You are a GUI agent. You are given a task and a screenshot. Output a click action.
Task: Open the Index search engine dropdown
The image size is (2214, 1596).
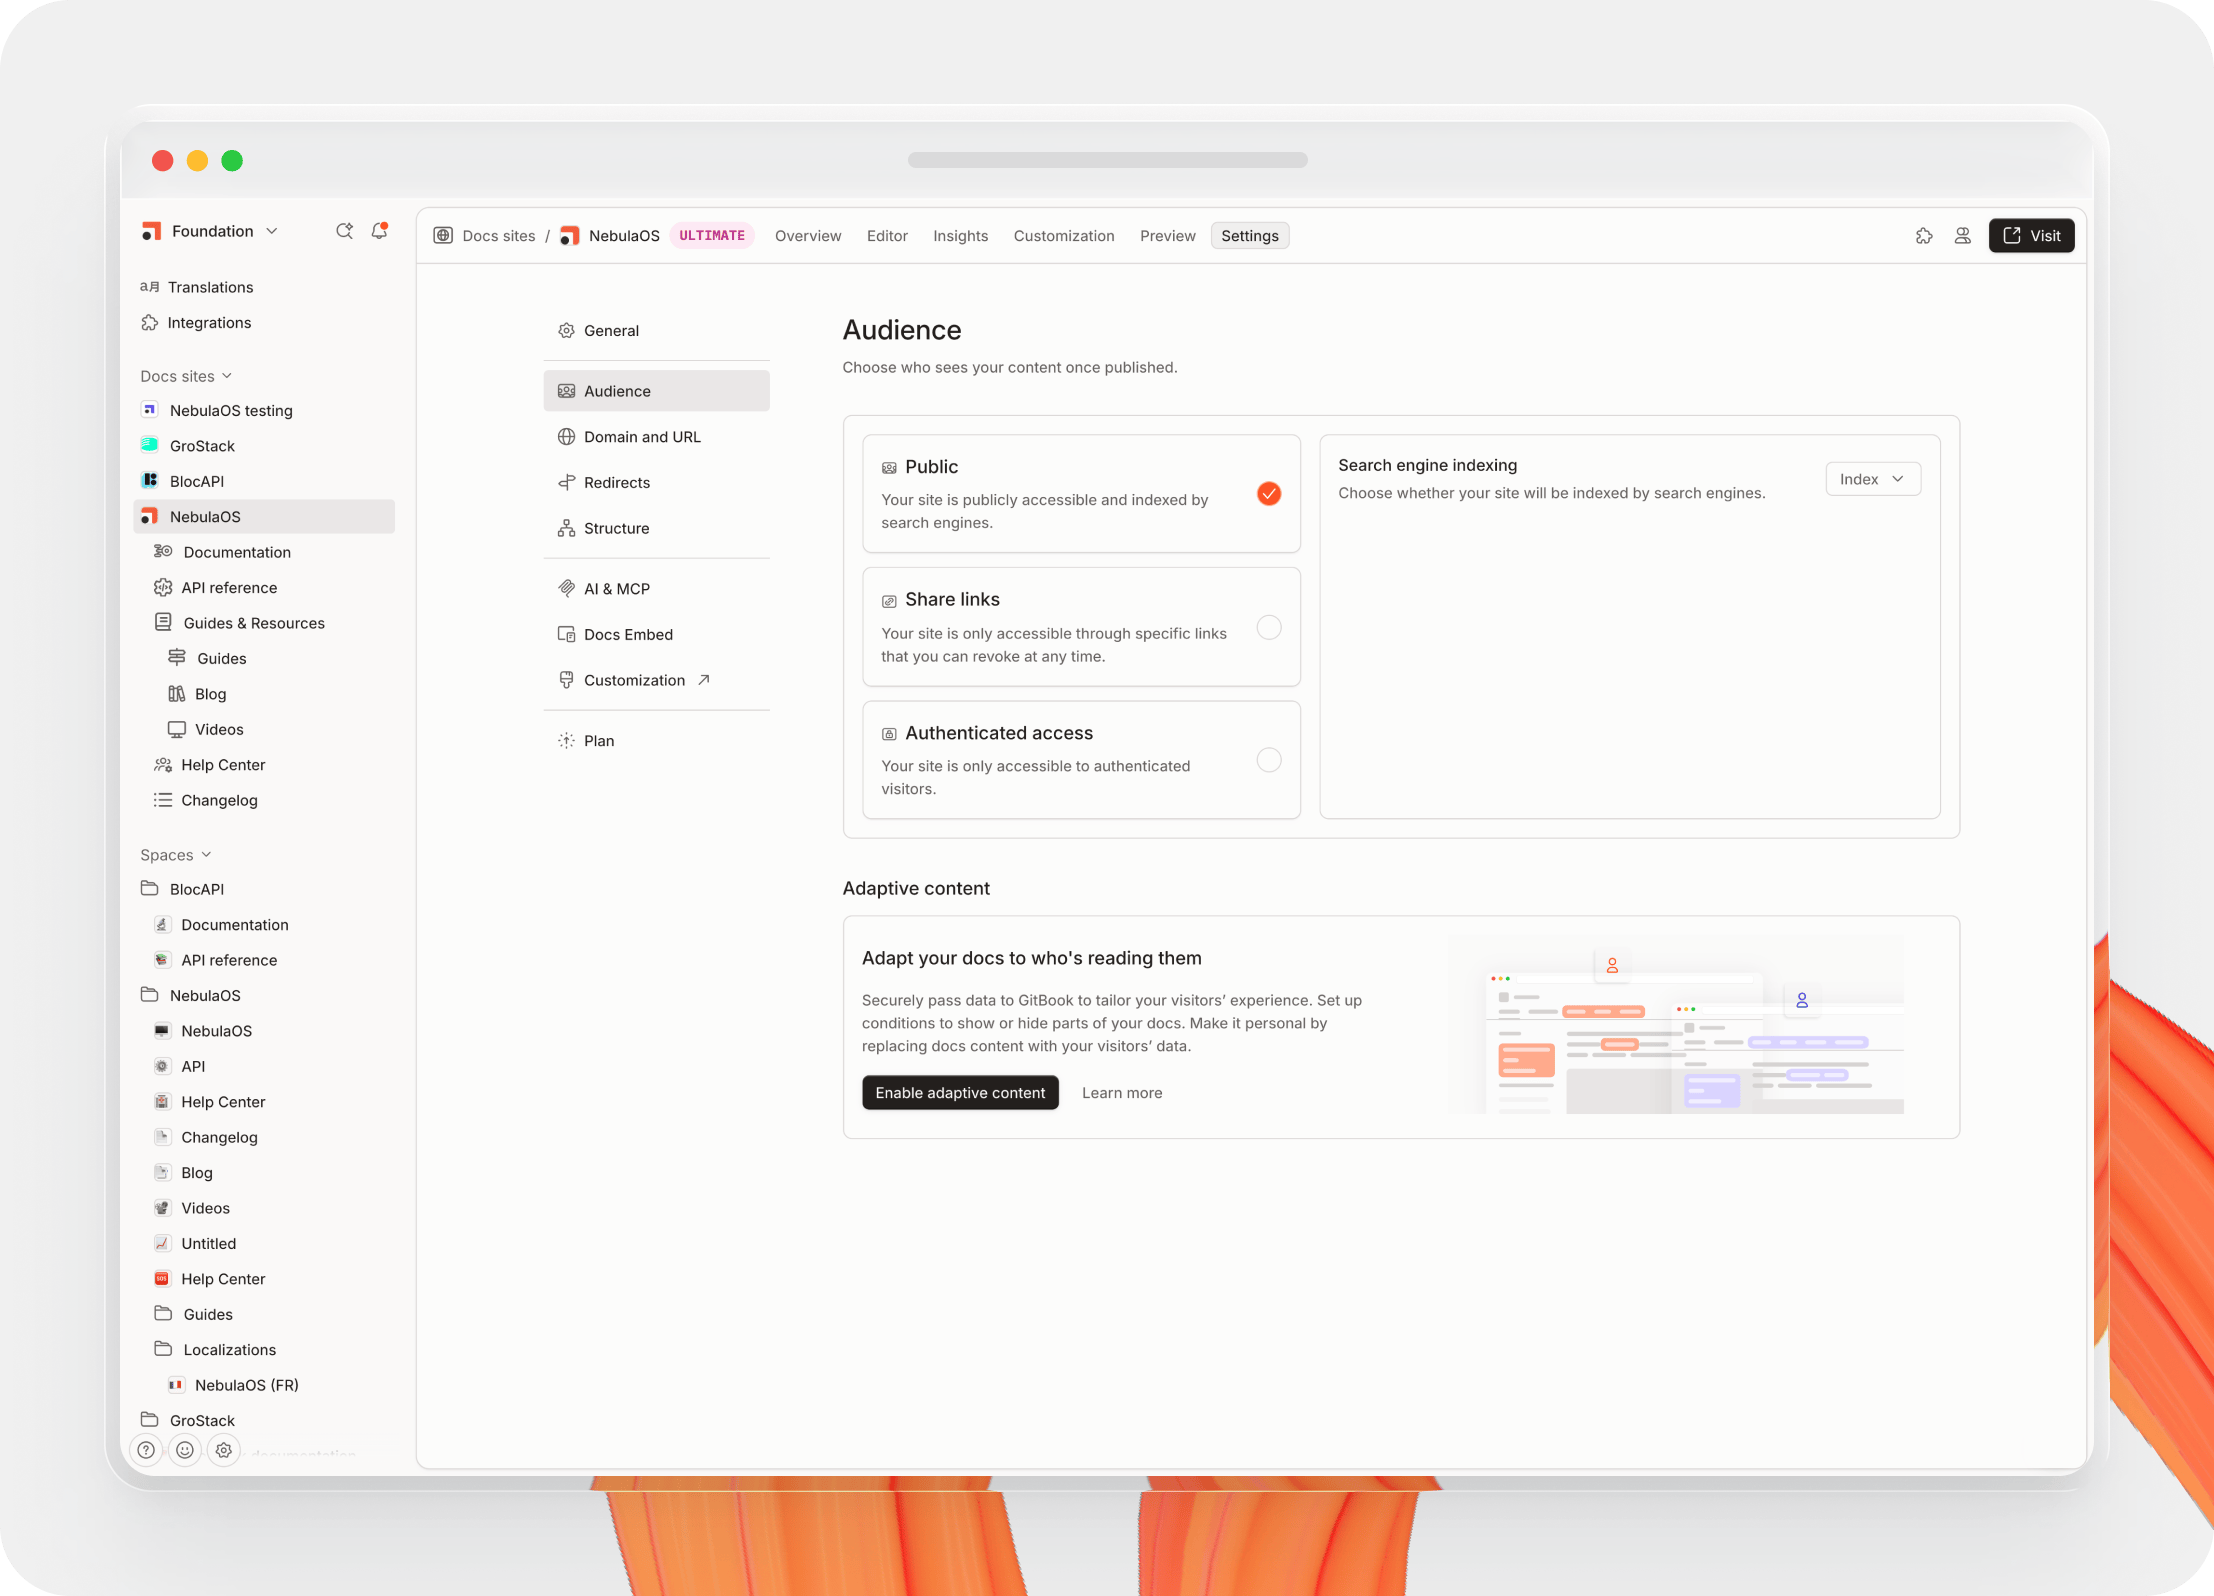1872,479
